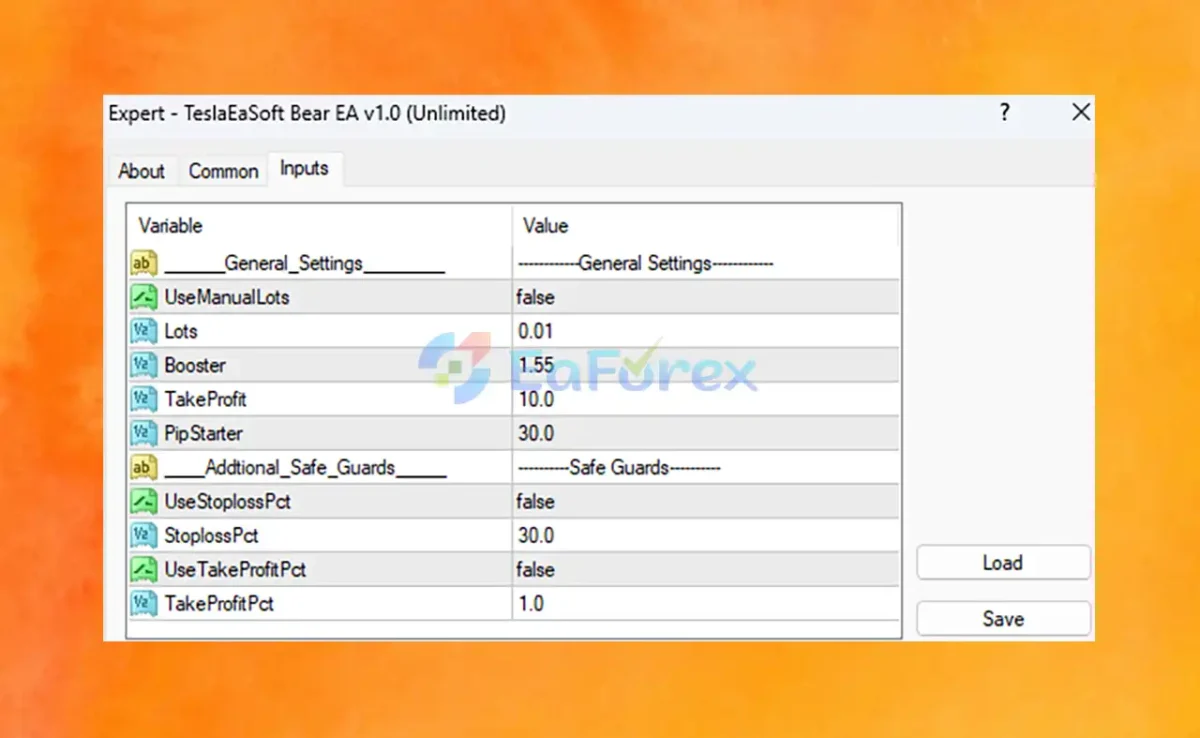Click the ___Addtional_Safe_Guards___ variable label

point(305,467)
